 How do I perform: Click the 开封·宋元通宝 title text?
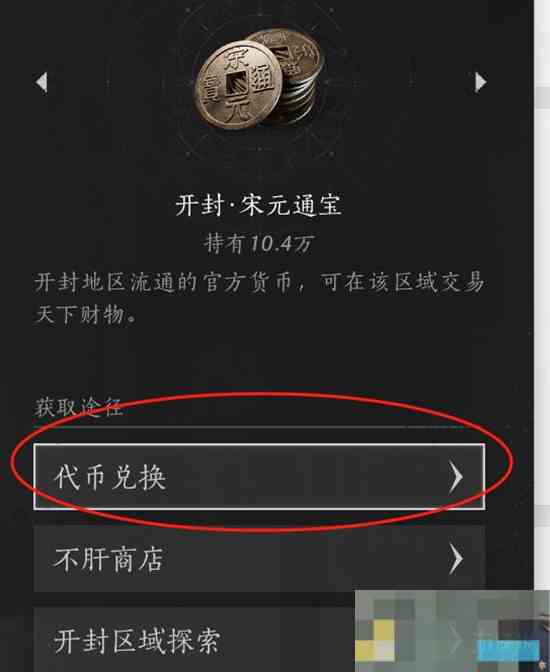[258, 205]
